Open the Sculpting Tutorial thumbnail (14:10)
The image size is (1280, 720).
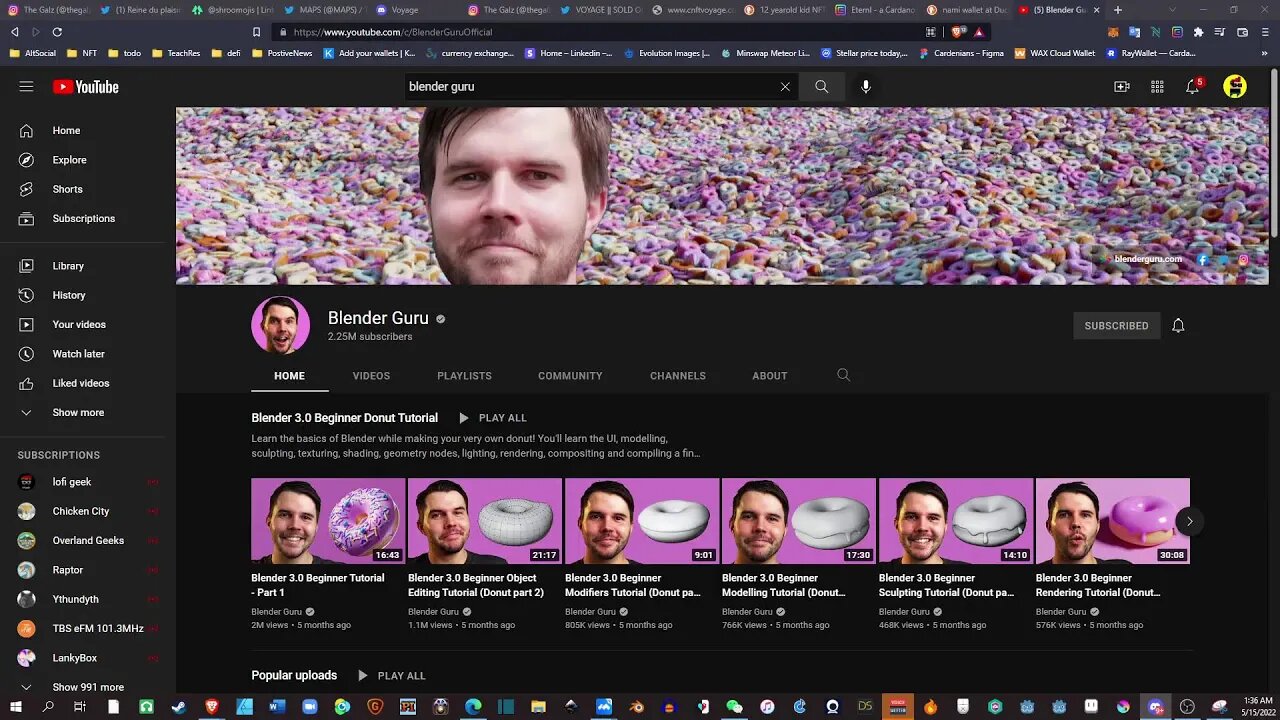[x=956, y=521]
